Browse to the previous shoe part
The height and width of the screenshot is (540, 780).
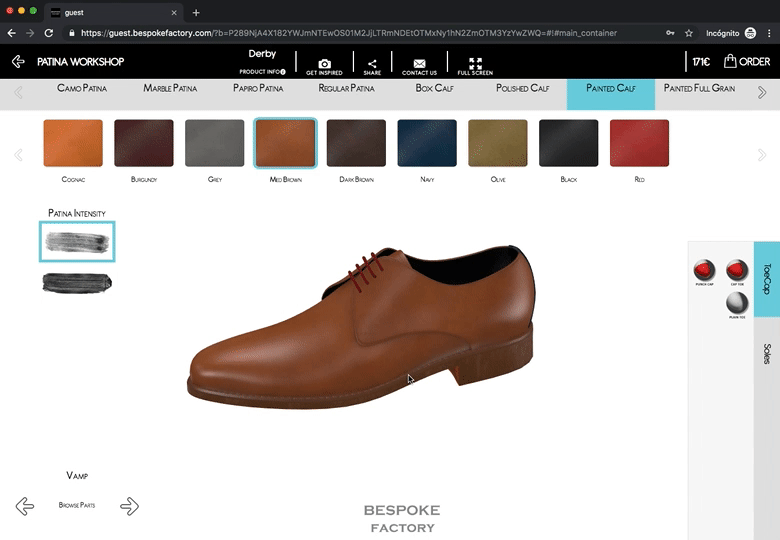pos(25,506)
